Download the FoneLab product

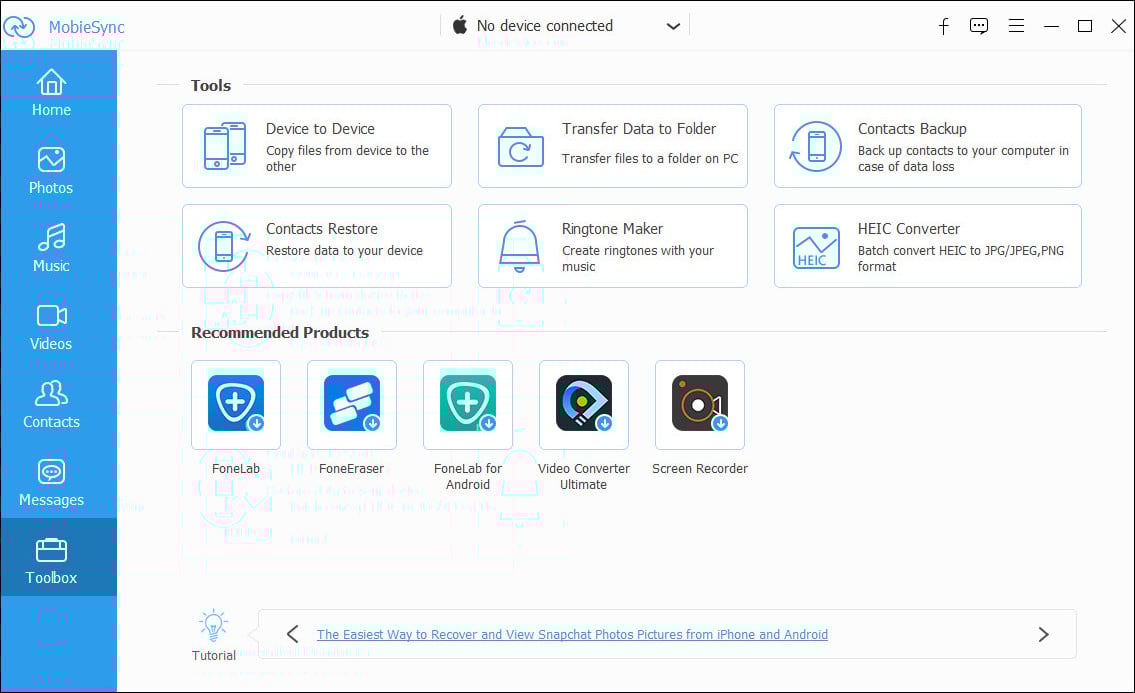(236, 404)
